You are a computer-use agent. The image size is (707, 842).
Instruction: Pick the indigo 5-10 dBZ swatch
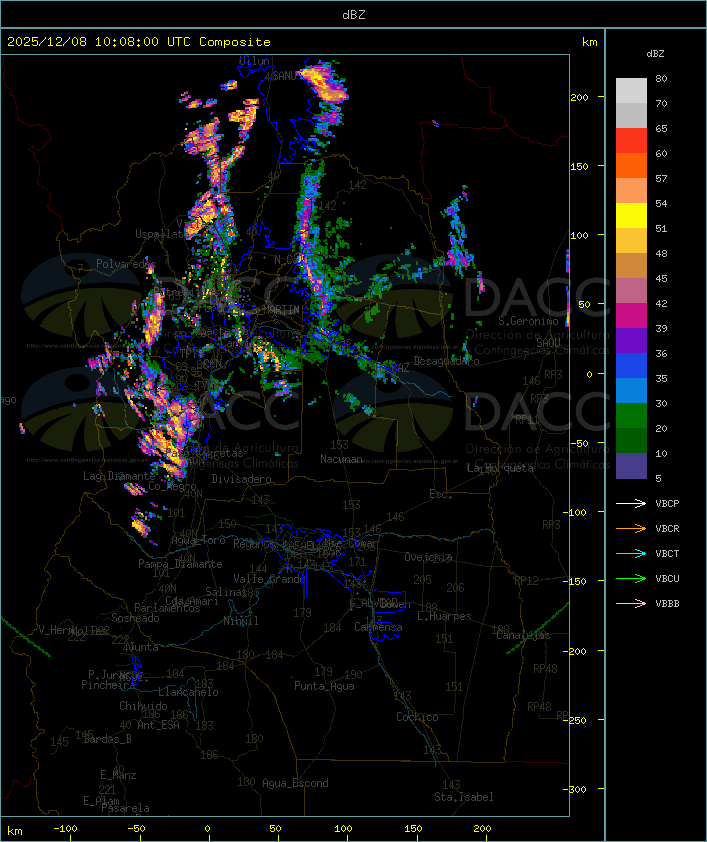coord(631,466)
